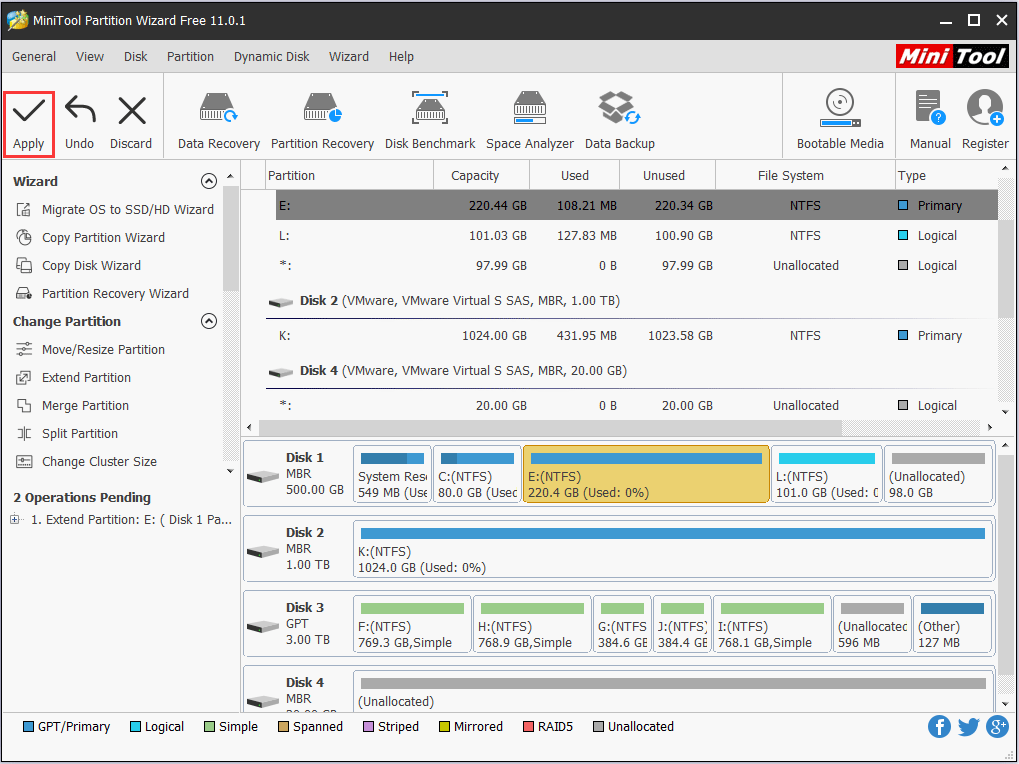Open the Facebook share icon
The height and width of the screenshot is (764, 1019).
click(939, 726)
